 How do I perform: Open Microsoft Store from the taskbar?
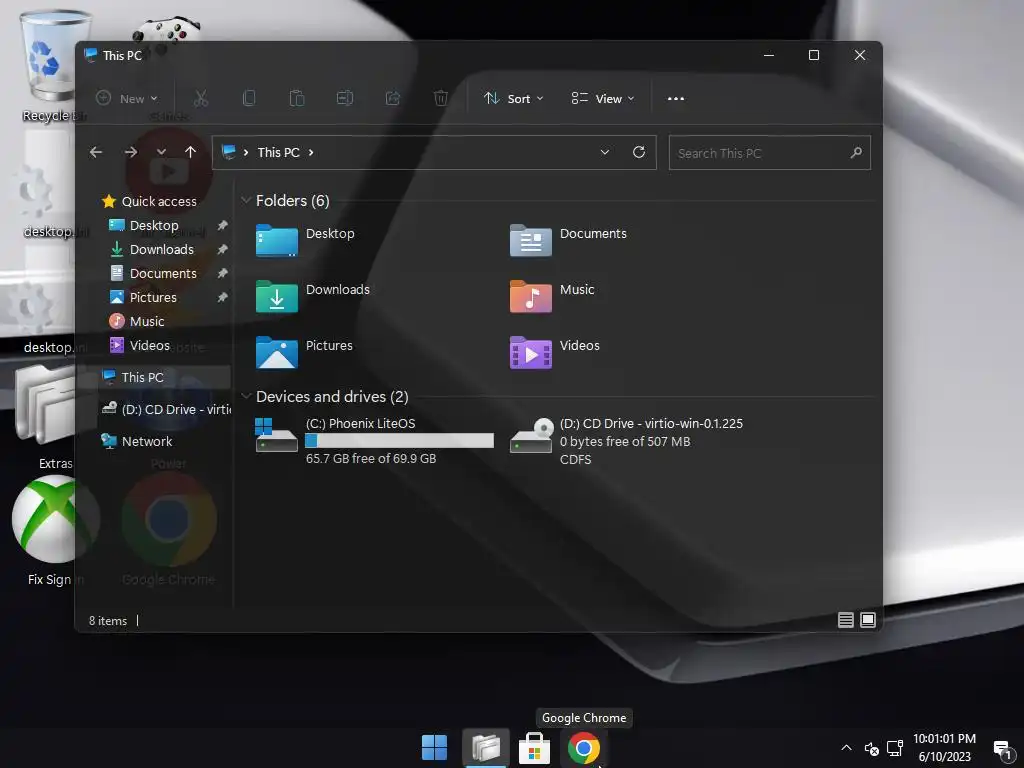coord(534,748)
